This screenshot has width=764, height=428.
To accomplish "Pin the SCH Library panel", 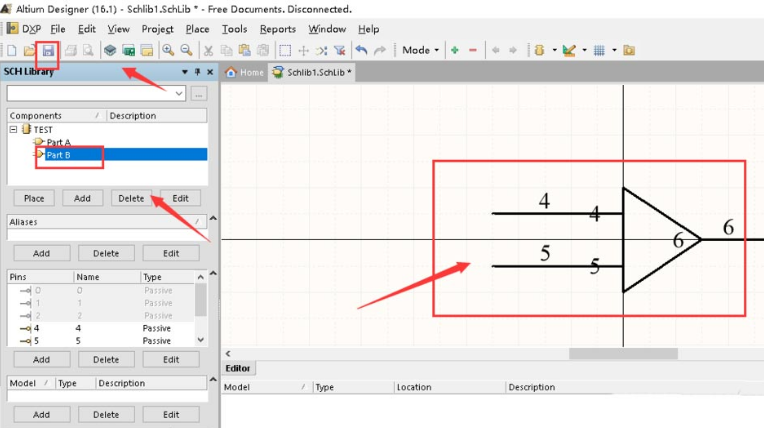I will [x=197, y=72].
